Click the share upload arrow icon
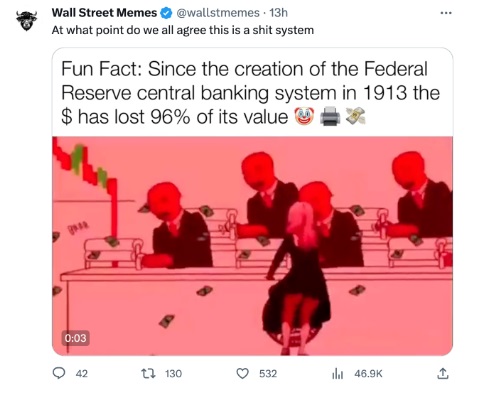The image size is (485, 405). (x=443, y=373)
